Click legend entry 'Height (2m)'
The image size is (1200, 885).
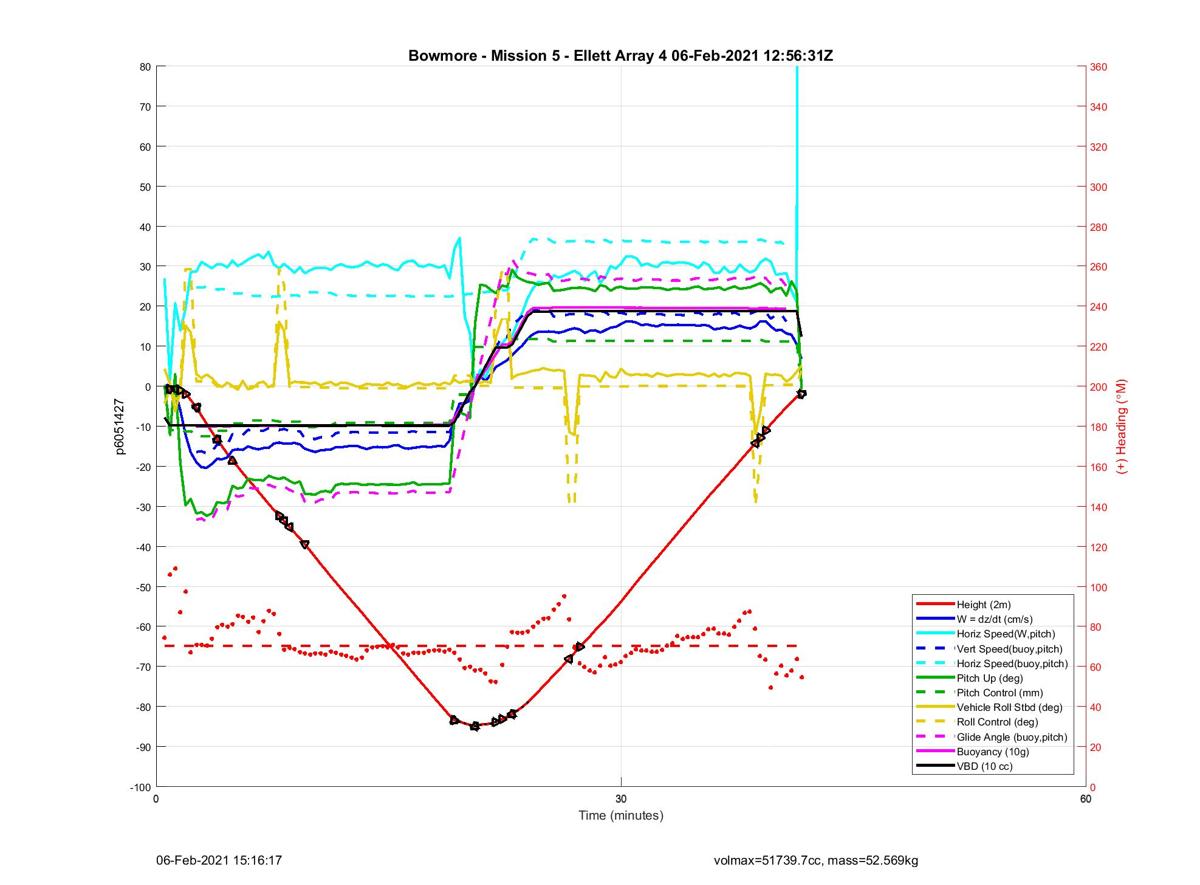[x=985, y=604]
